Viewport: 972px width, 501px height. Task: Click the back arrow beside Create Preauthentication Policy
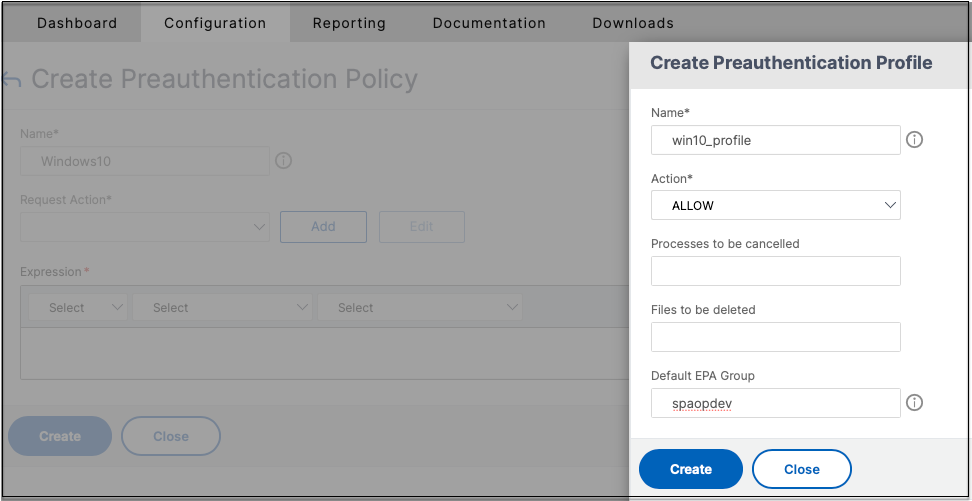pos(12,79)
